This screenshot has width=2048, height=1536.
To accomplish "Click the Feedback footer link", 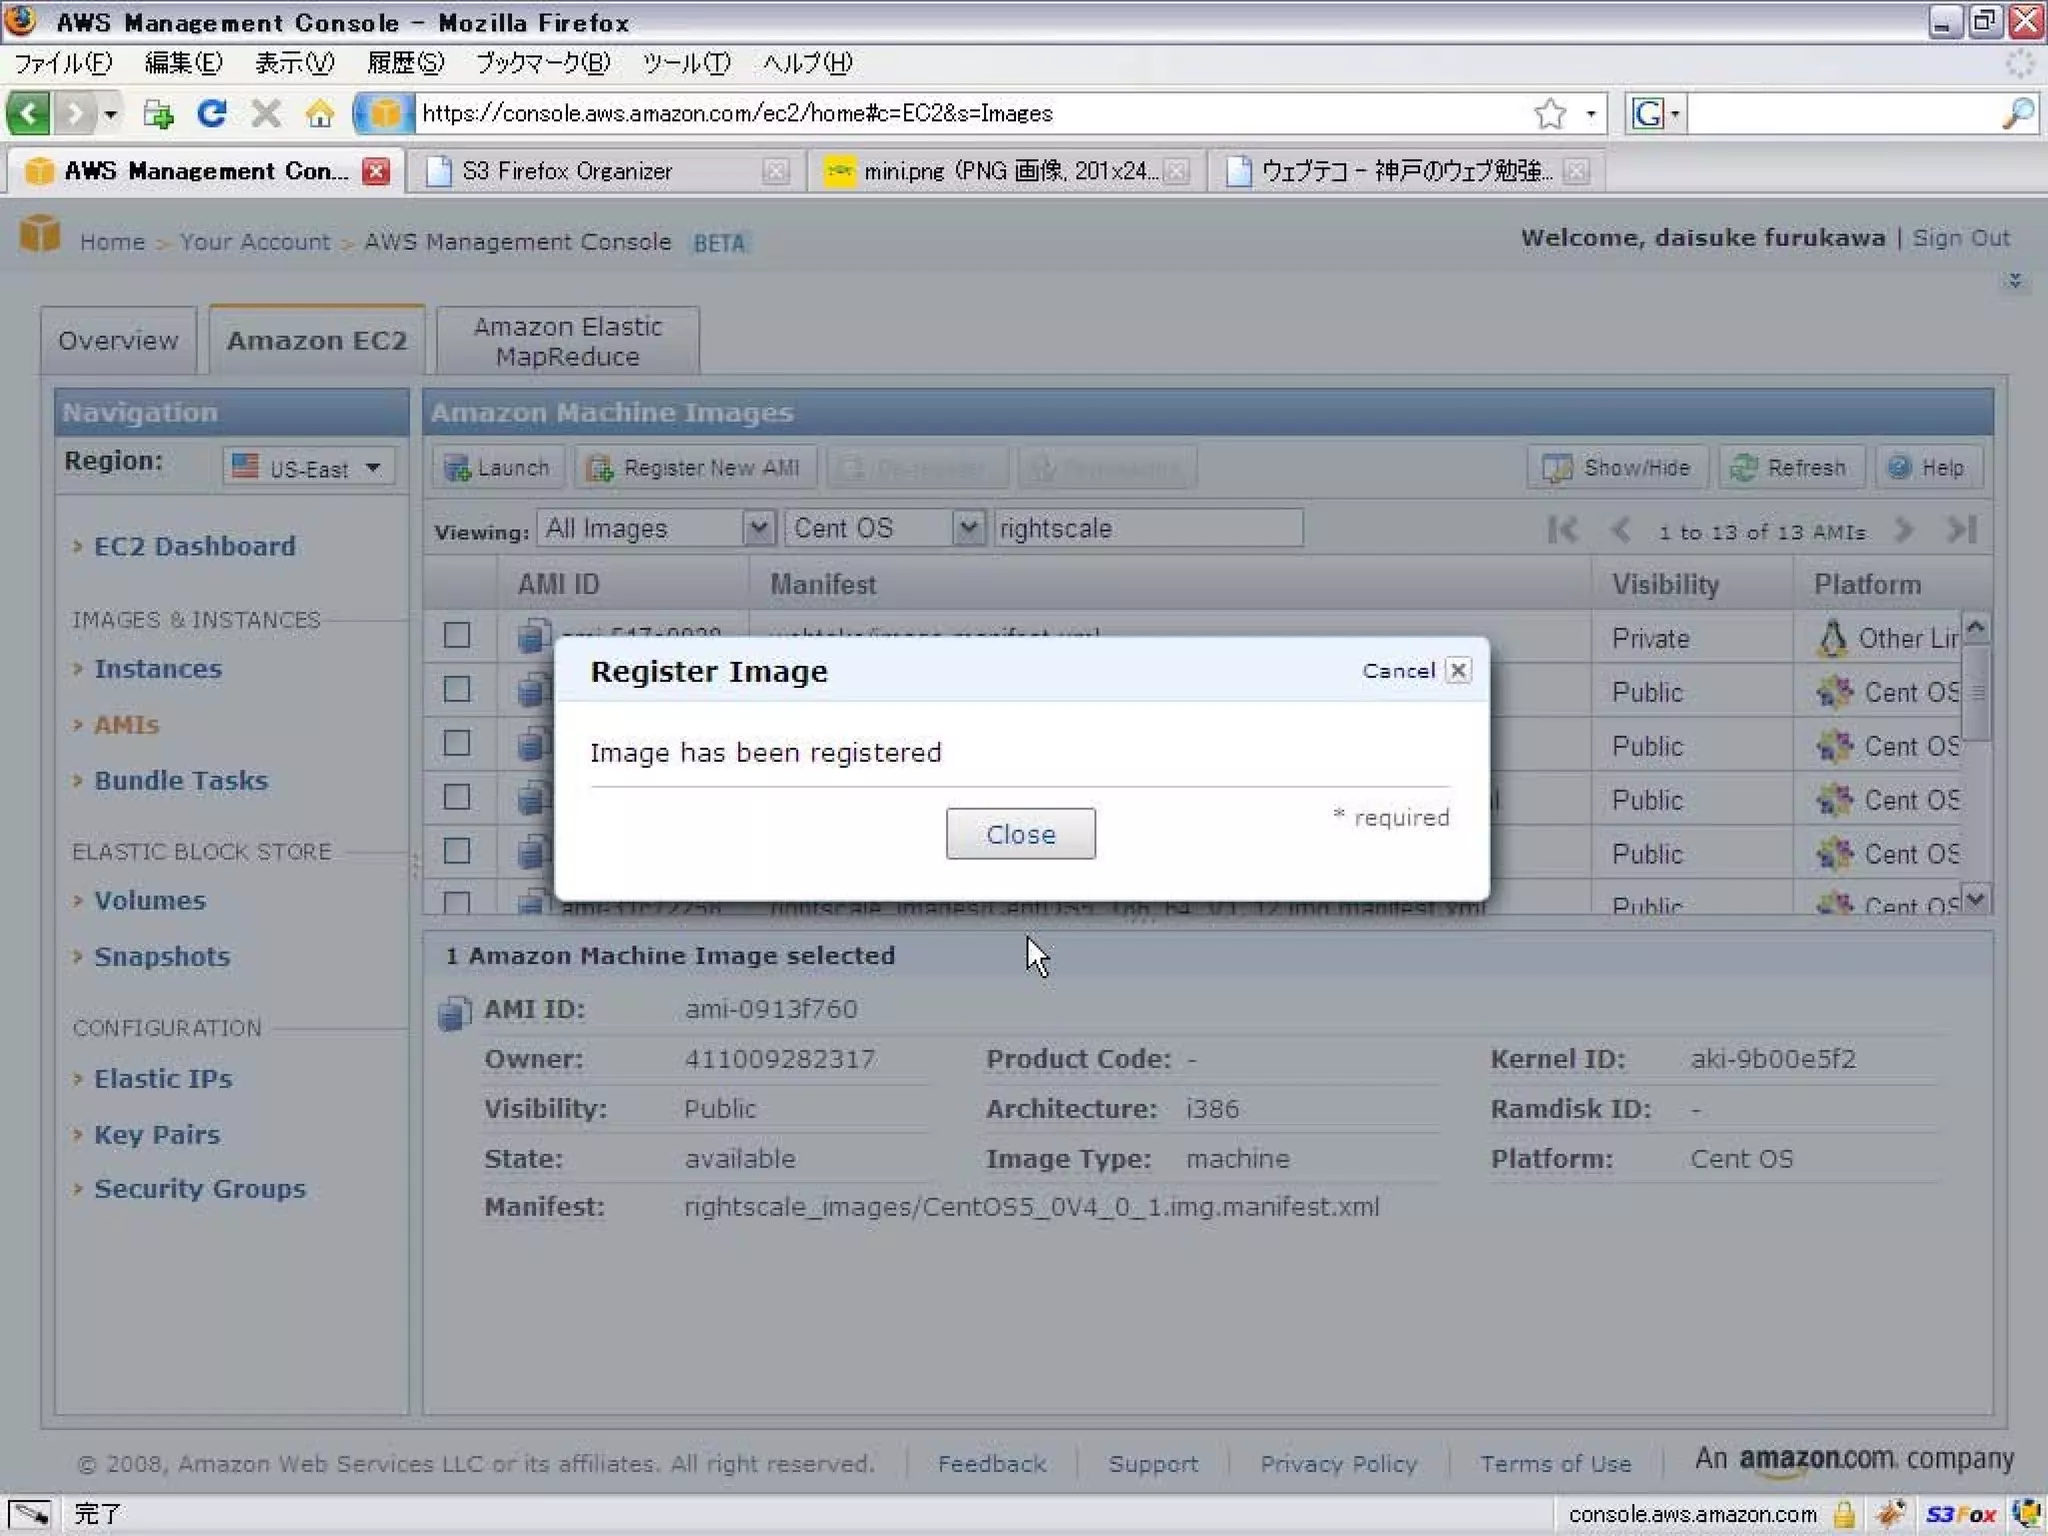I will coord(991,1463).
